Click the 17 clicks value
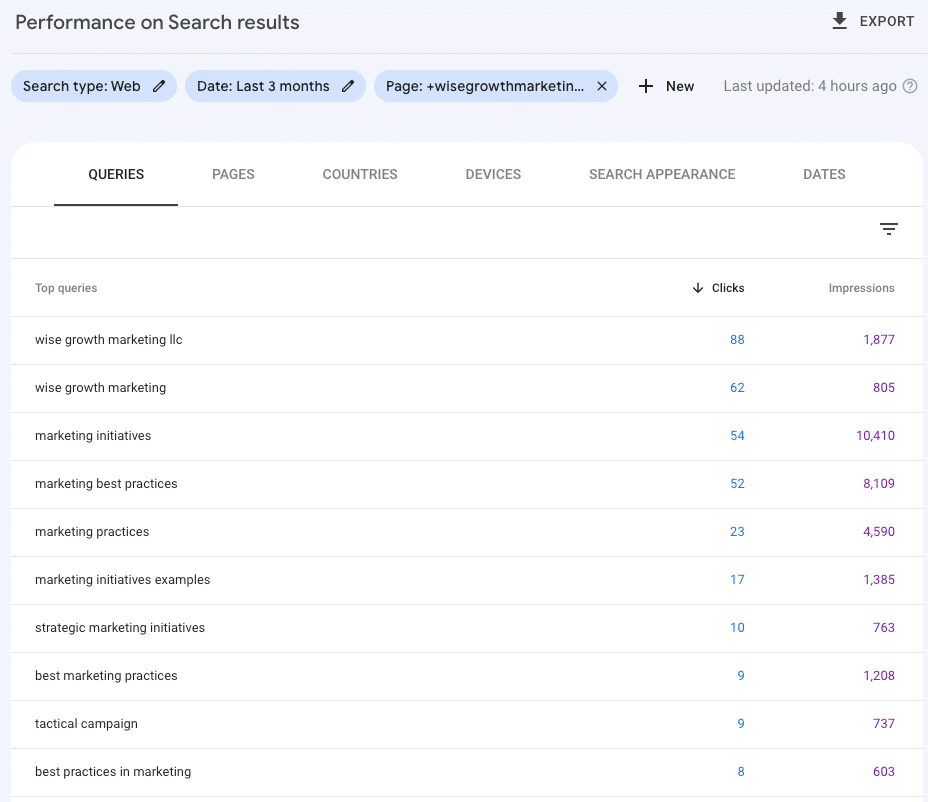 [737, 579]
